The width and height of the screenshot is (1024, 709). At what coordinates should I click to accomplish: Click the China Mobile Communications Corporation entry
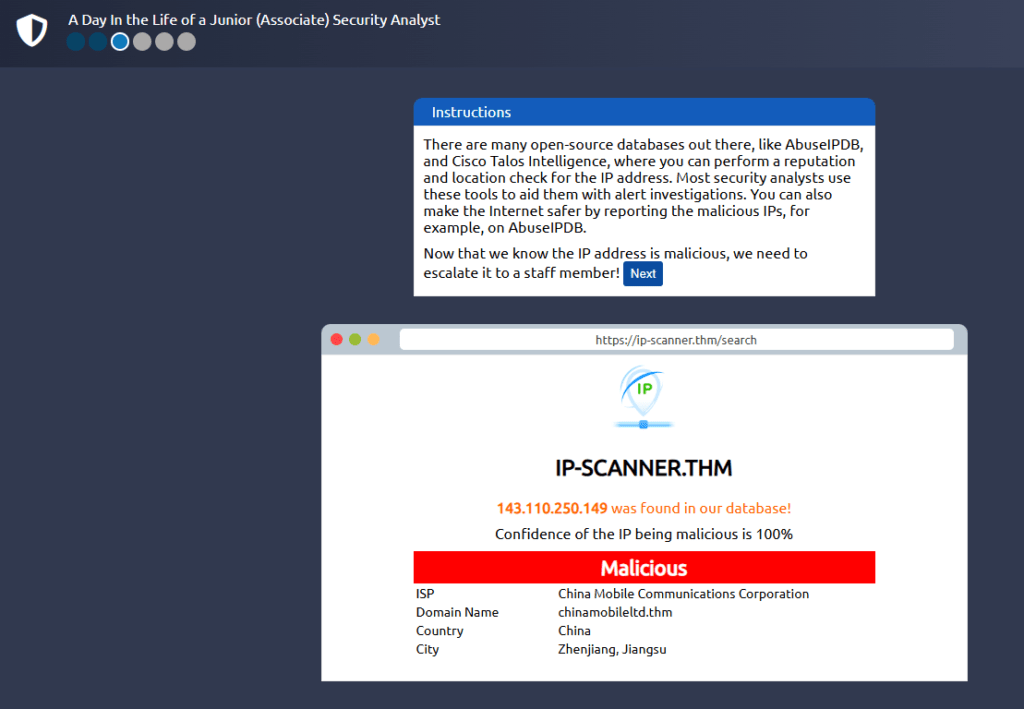click(683, 594)
